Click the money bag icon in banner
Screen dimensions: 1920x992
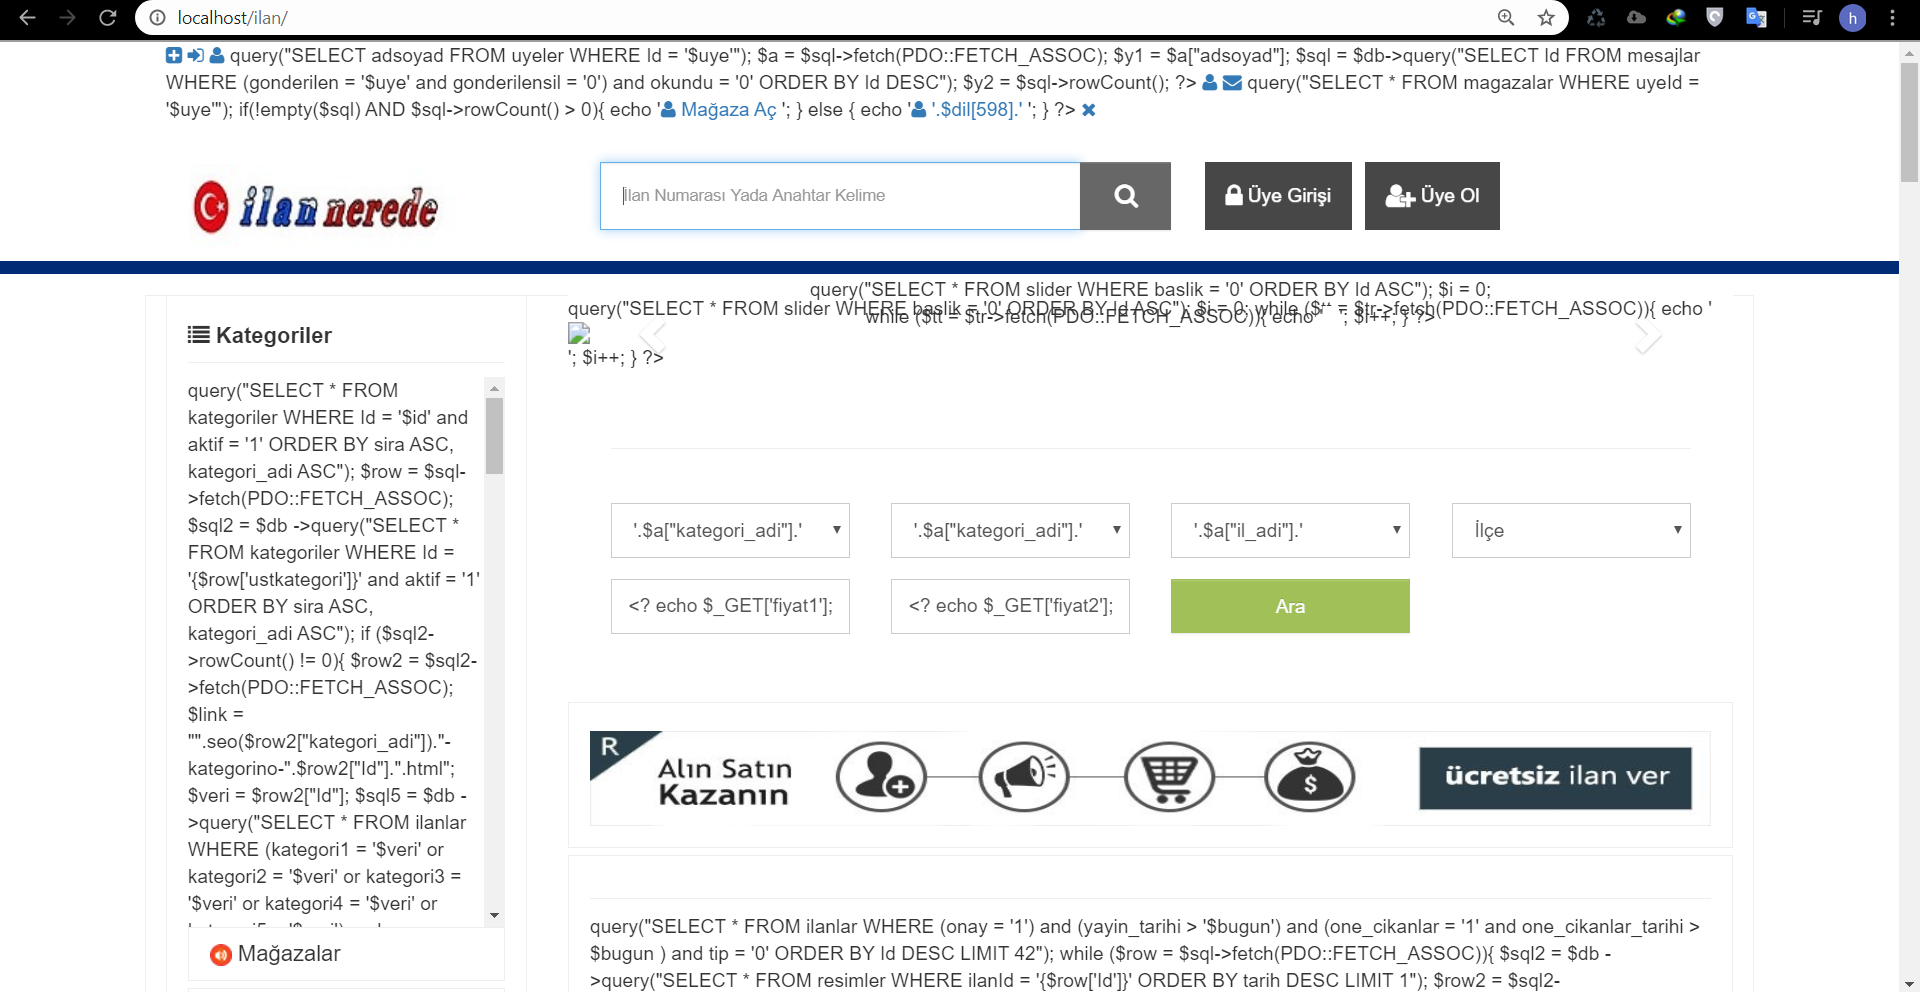pos(1309,776)
